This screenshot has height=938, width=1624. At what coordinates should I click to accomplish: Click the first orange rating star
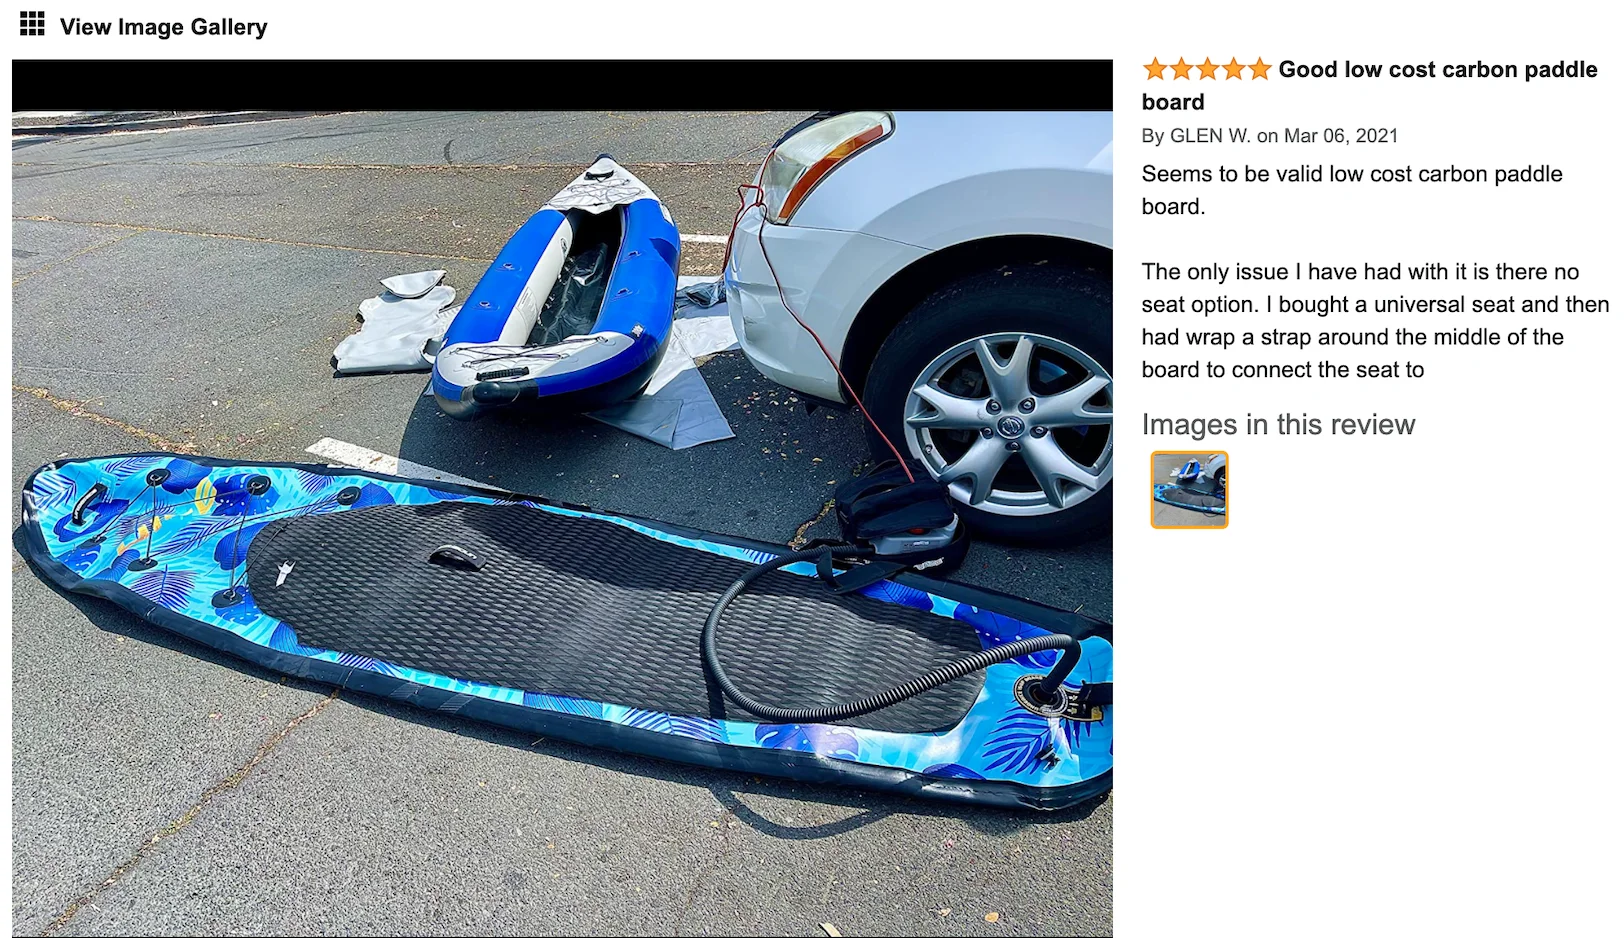pyautogui.click(x=1156, y=69)
